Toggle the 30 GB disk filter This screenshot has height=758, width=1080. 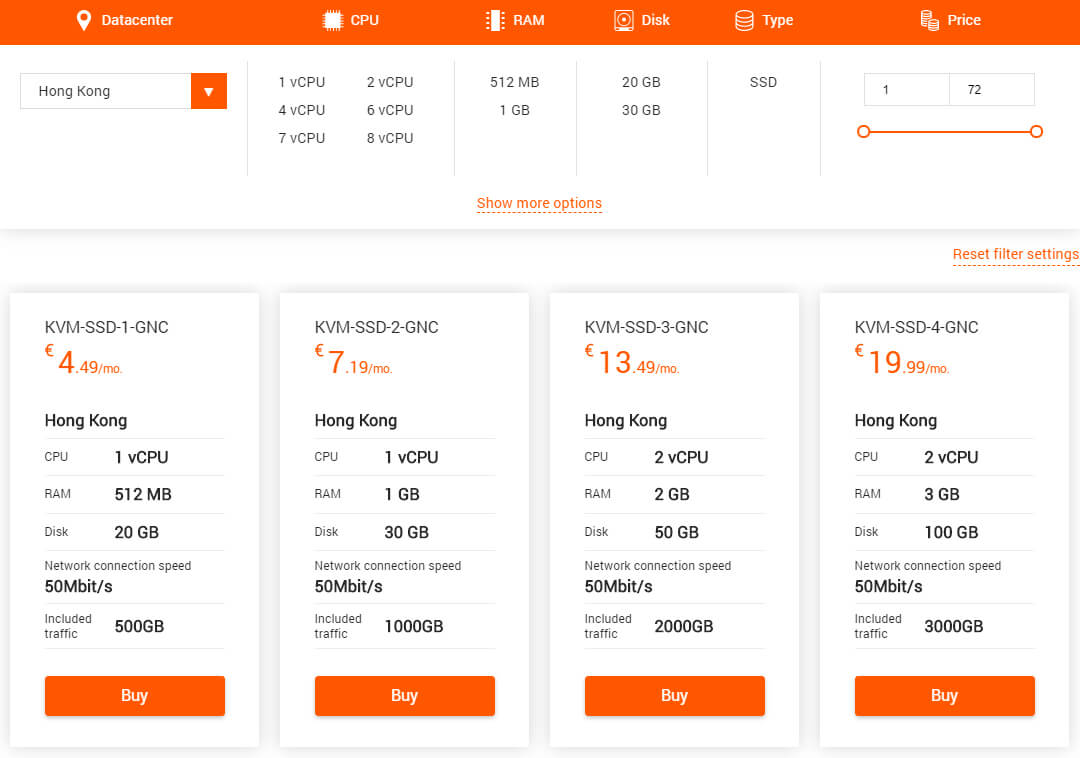[x=641, y=110]
